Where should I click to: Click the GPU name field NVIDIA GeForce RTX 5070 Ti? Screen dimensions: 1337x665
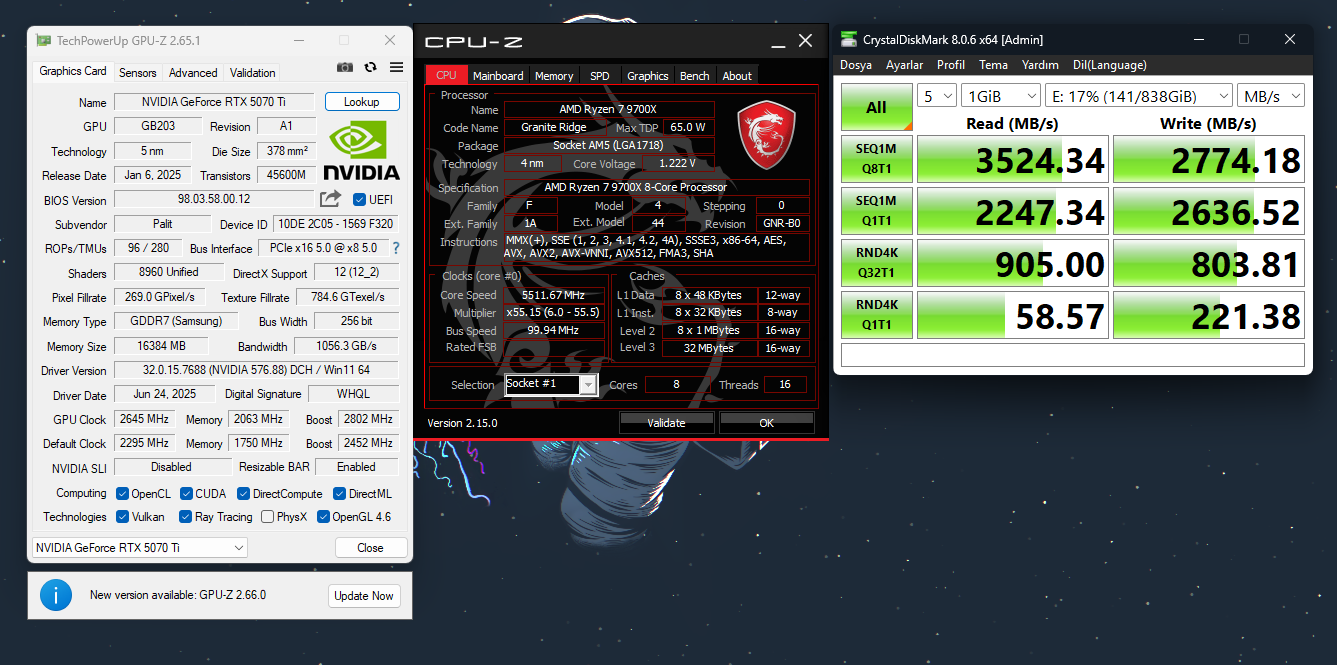point(214,102)
